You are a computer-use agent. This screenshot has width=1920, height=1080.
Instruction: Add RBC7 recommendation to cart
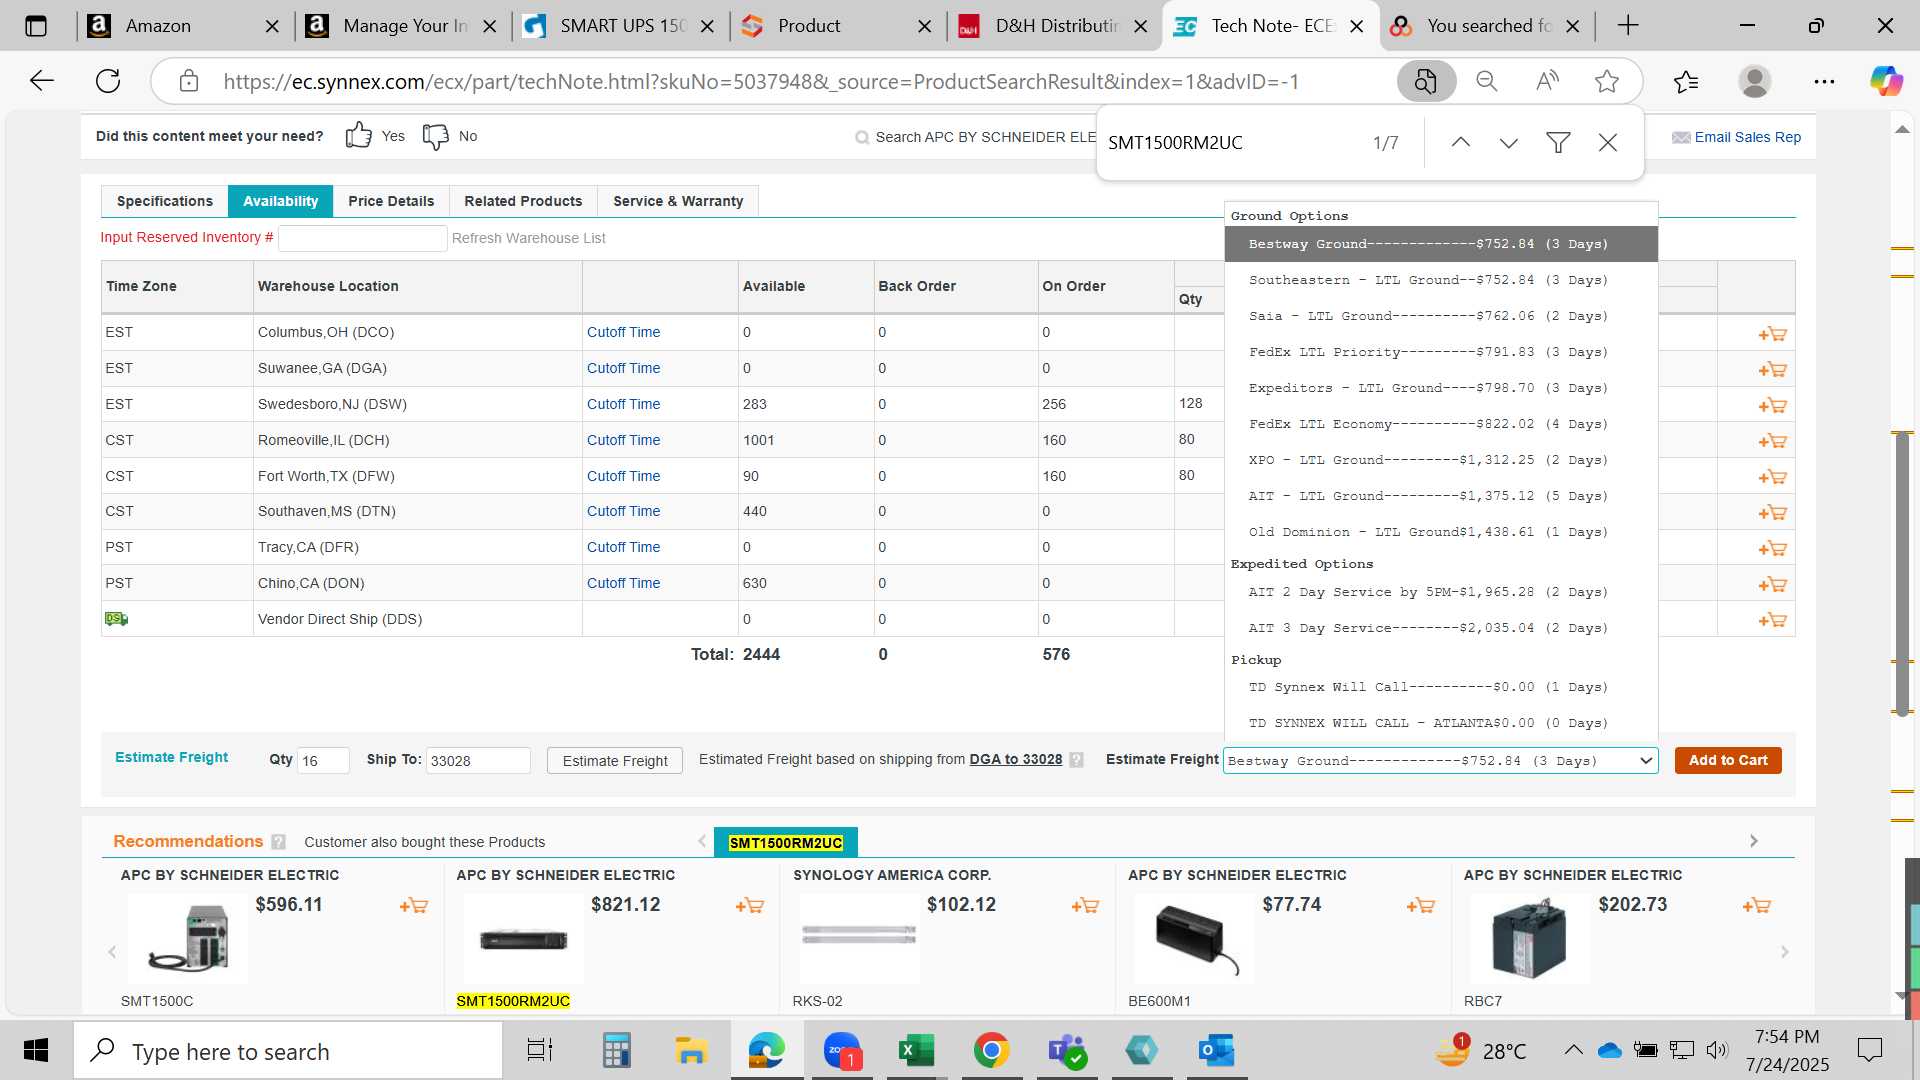pos(1756,906)
